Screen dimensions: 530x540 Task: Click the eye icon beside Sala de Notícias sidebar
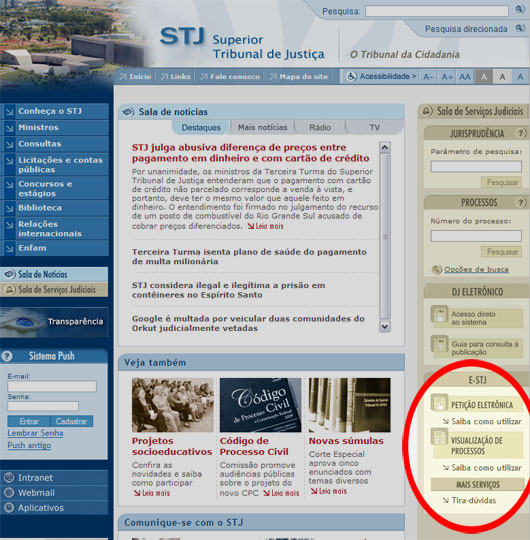10,274
